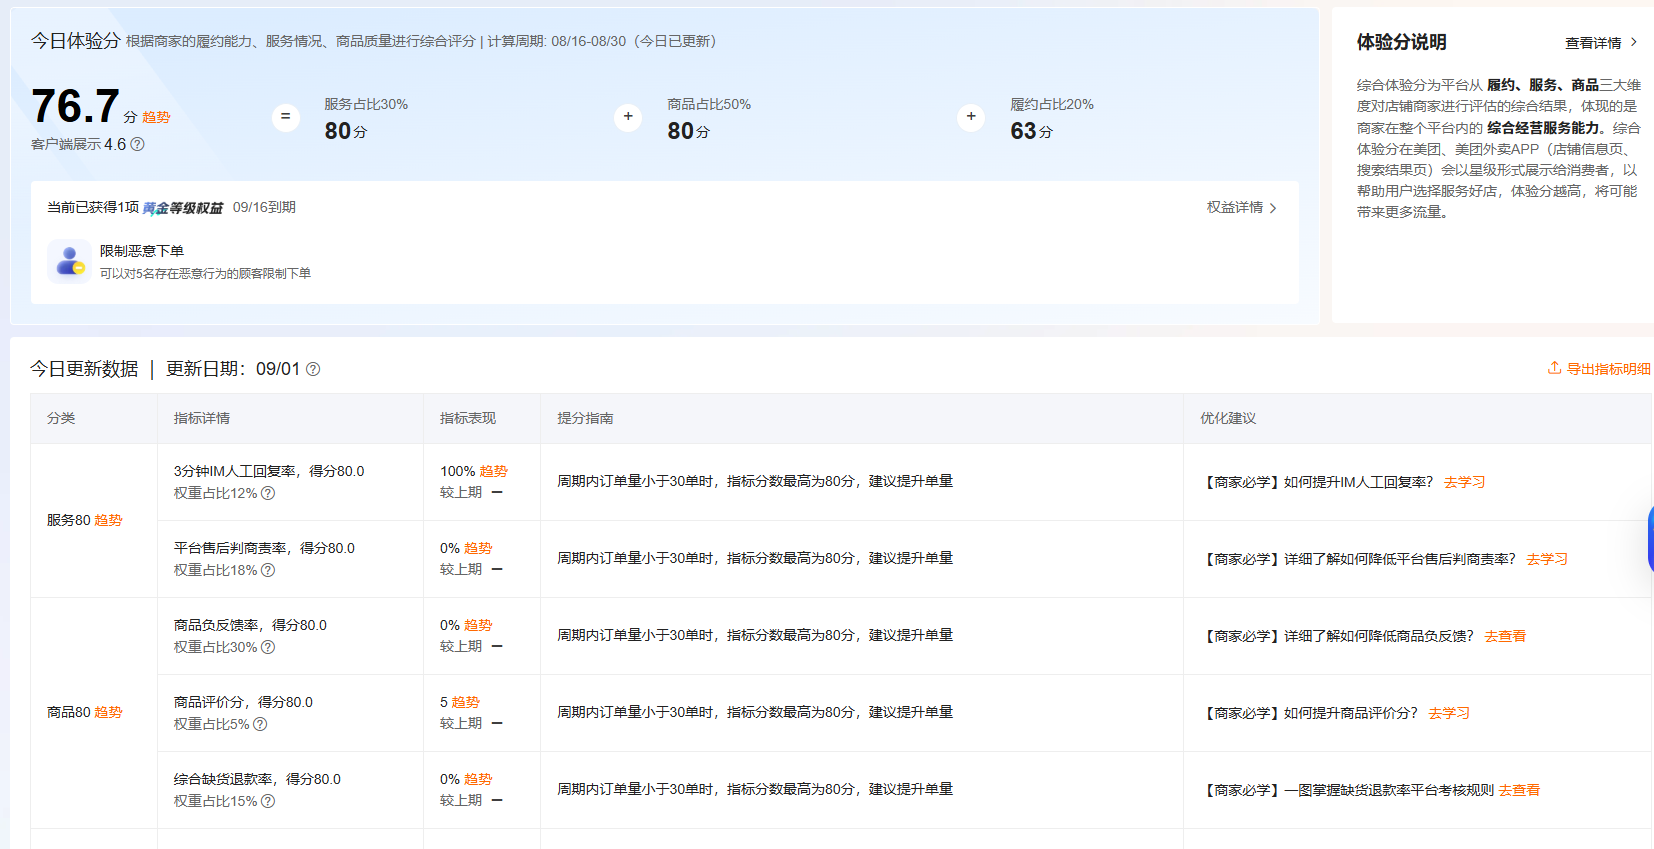Click 去学习 for 提升商品评价分

pyautogui.click(x=1449, y=713)
